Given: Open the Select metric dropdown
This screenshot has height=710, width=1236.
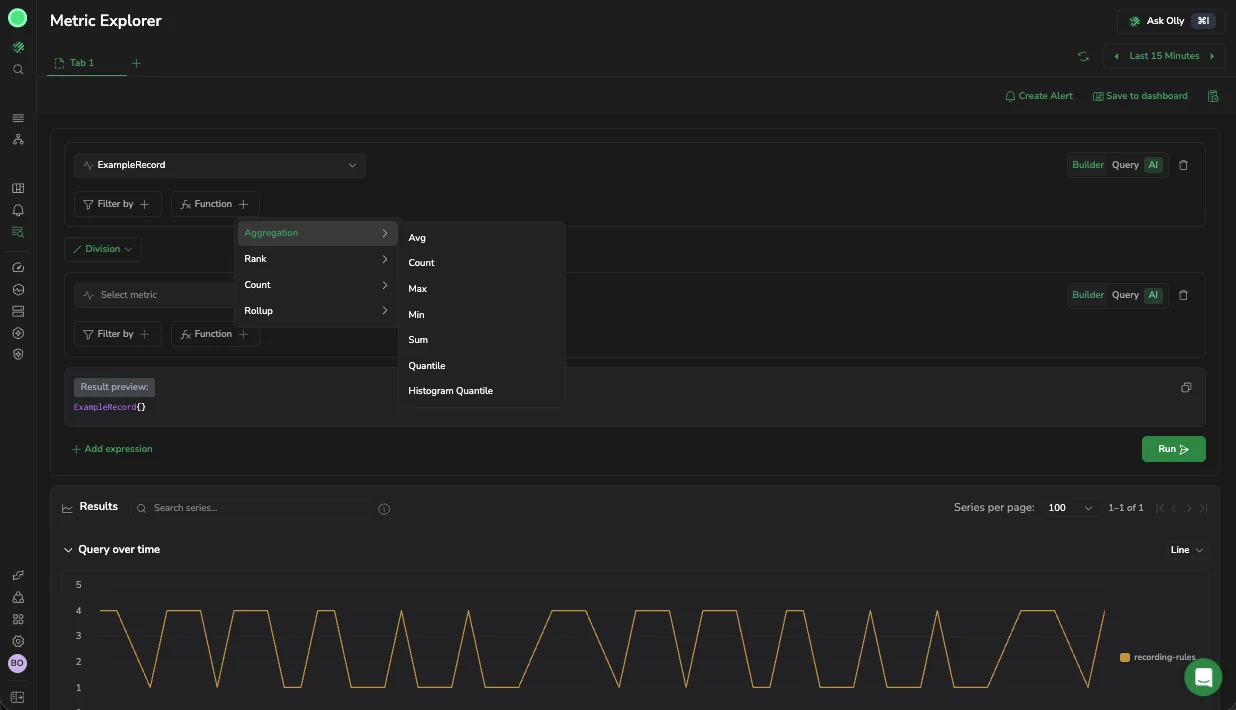Looking at the screenshot, I should [x=155, y=295].
